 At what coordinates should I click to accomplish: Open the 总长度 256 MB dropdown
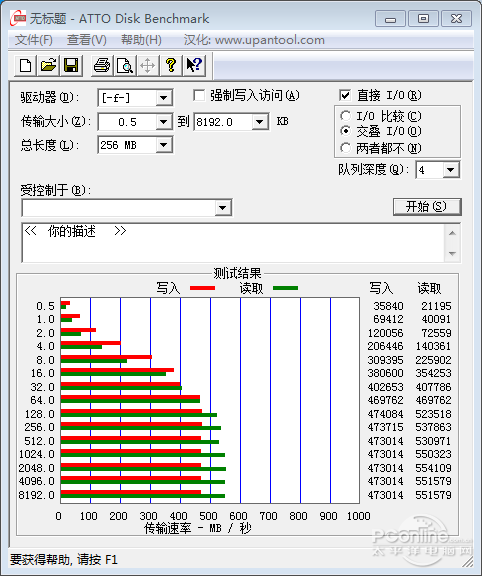163,145
